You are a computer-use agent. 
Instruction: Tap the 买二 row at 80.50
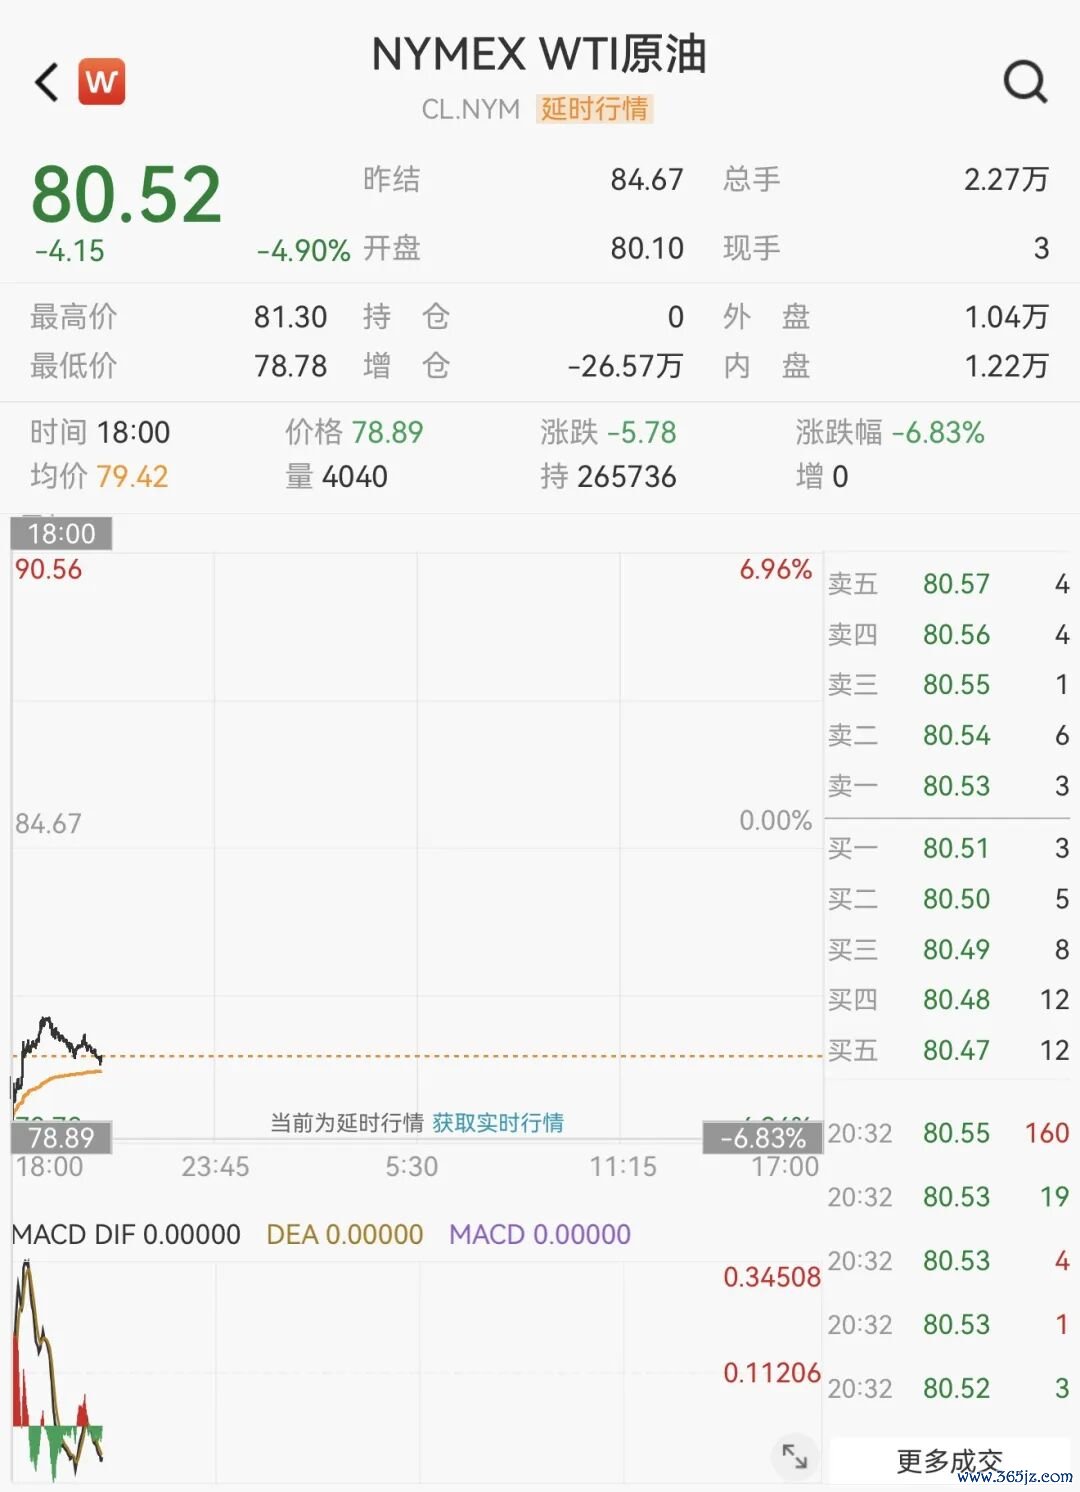[x=948, y=899]
